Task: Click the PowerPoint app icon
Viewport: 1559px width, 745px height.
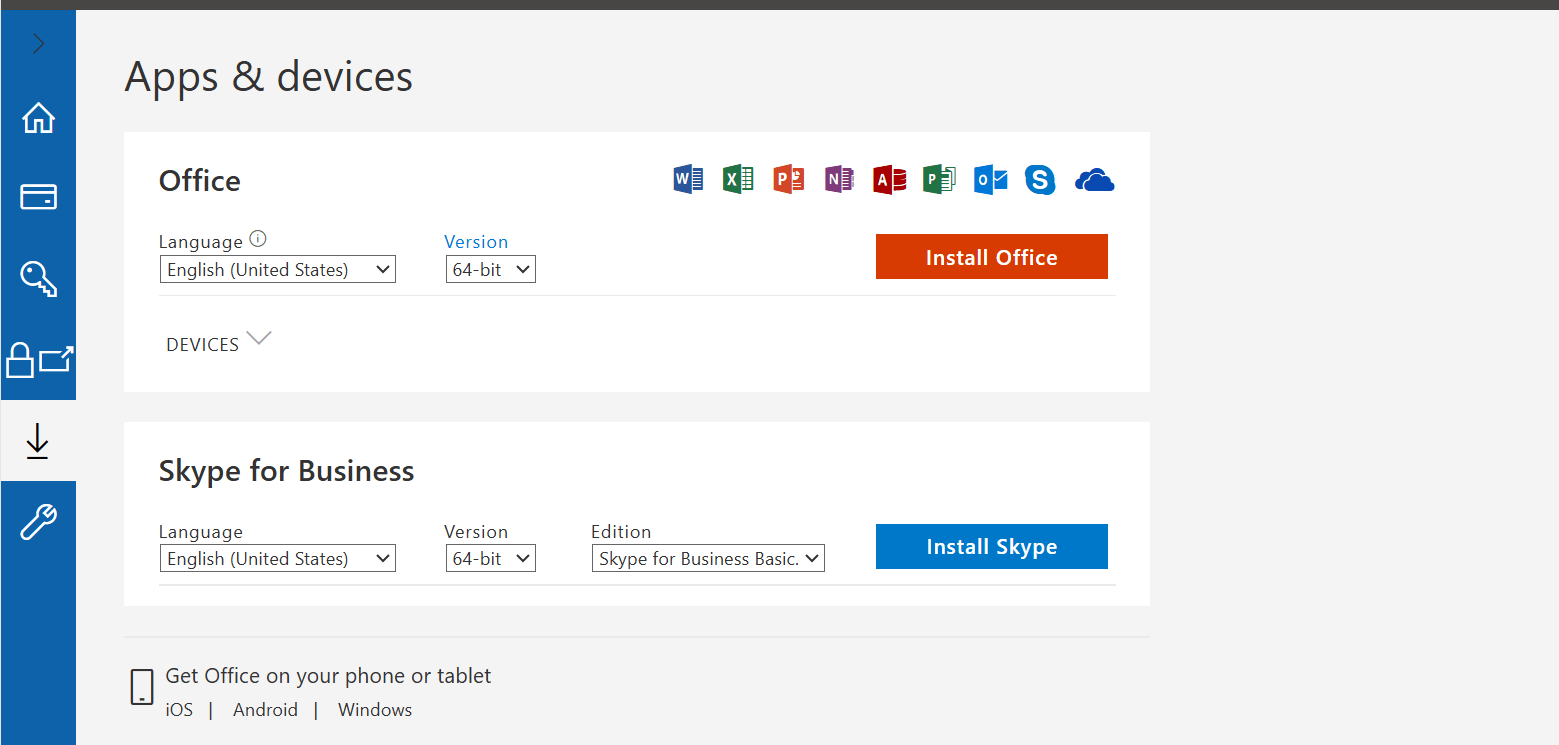Action: pyautogui.click(x=789, y=179)
